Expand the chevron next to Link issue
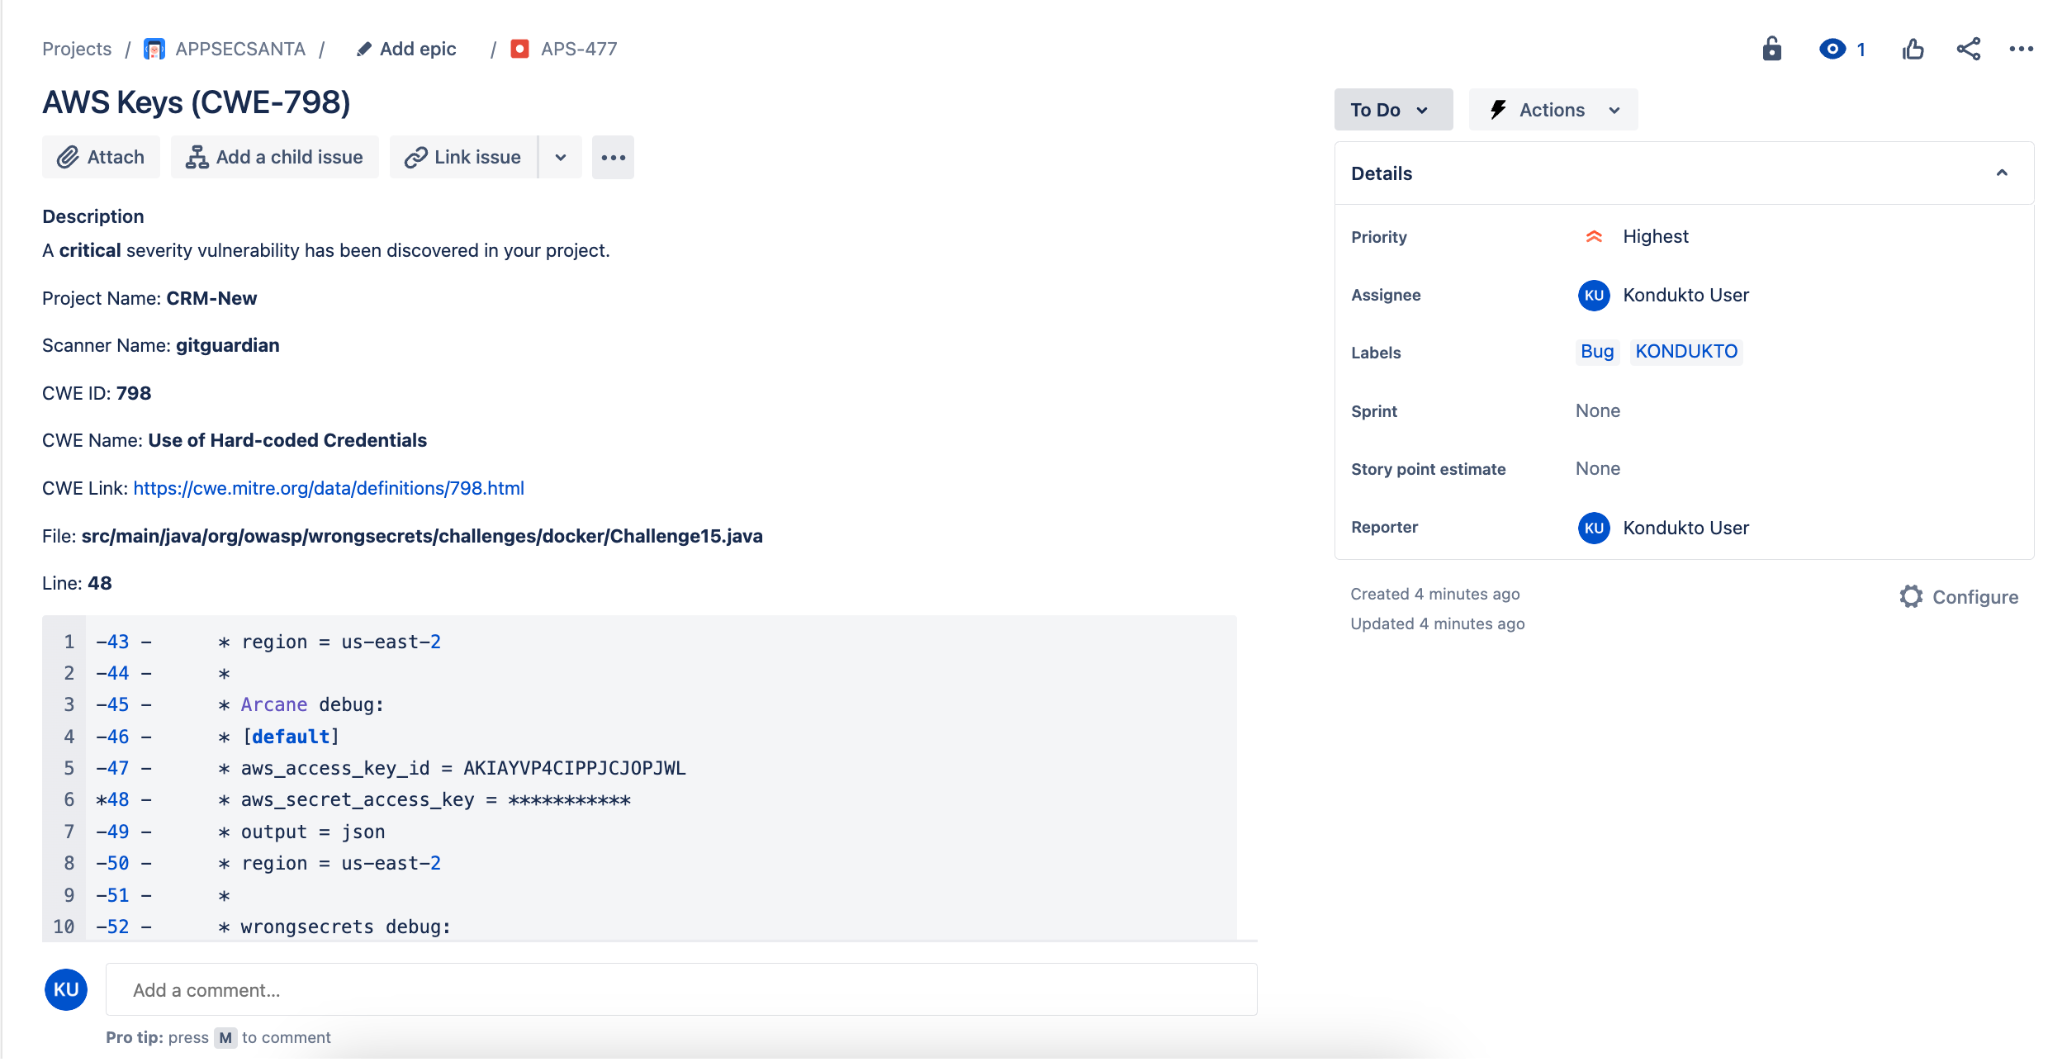This screenshot has width=2048, height=1059. point(561,157)
